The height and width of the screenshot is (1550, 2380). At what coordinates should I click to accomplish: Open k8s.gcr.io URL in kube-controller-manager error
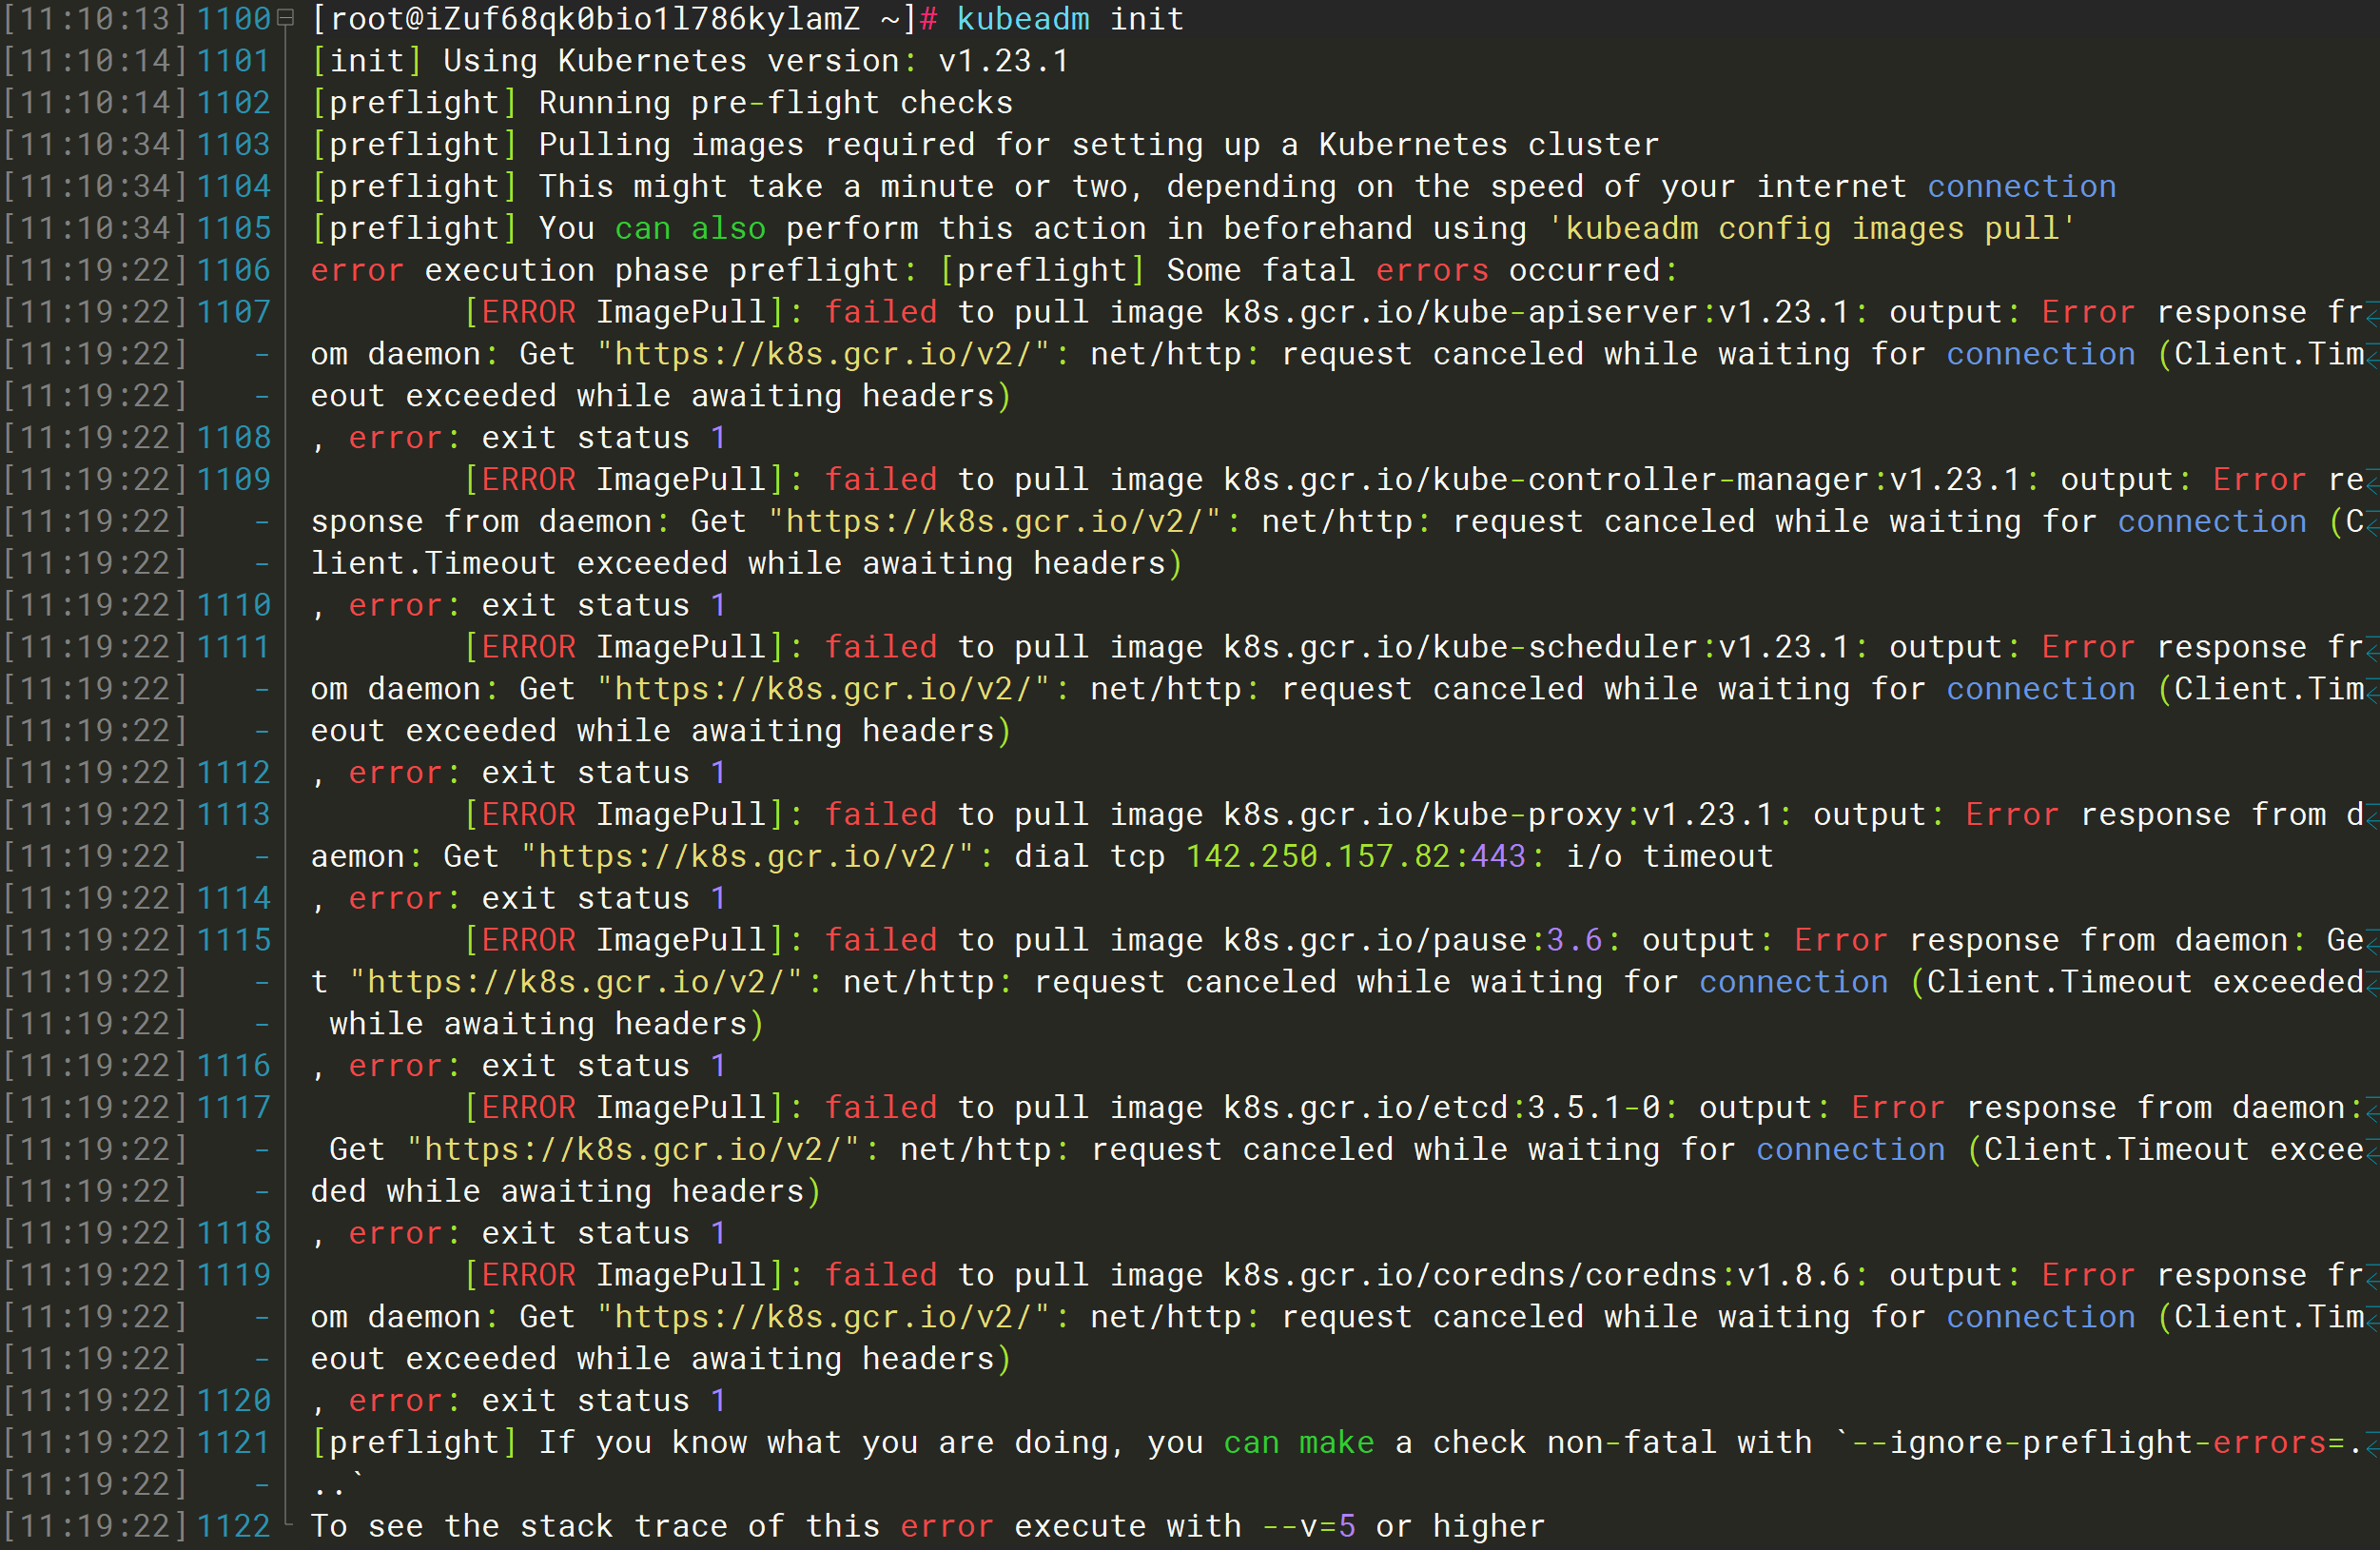(x=994, y=522)
